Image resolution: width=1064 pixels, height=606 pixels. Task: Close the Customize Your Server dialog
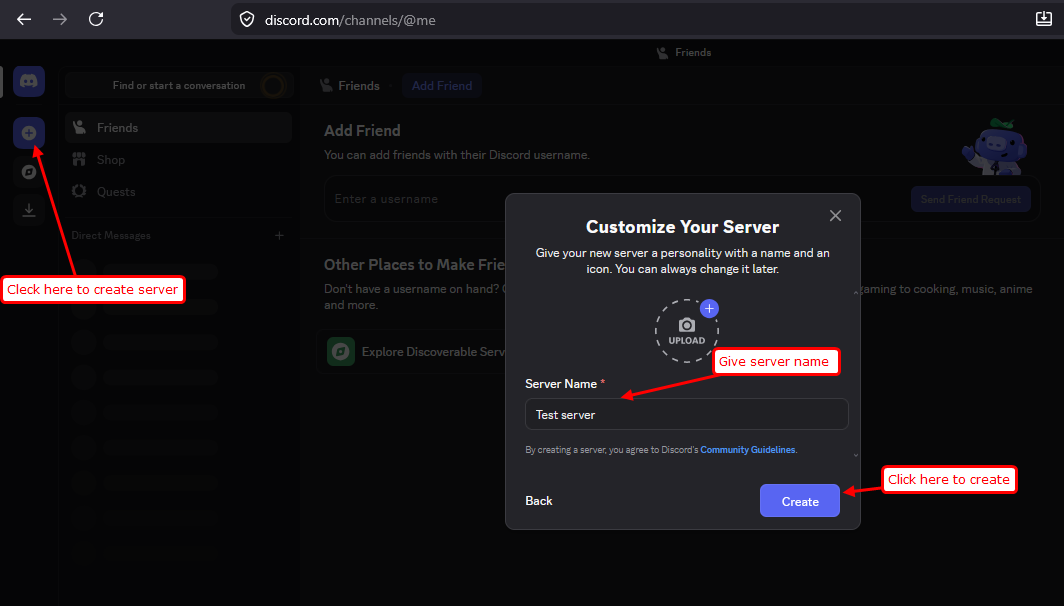click(835, 216)
